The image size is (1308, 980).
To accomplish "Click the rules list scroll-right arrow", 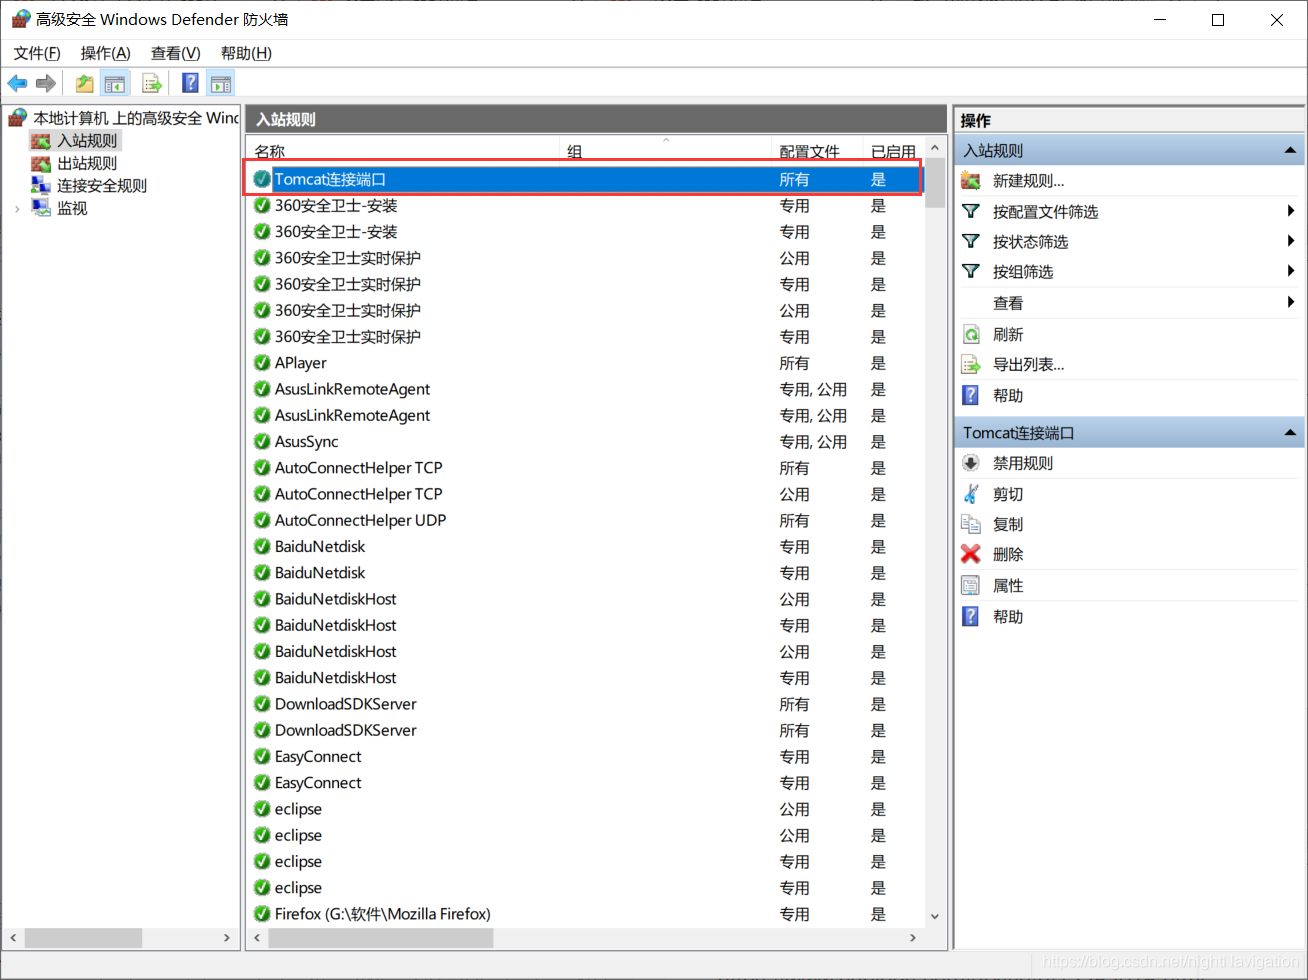I will coord(912,938).
